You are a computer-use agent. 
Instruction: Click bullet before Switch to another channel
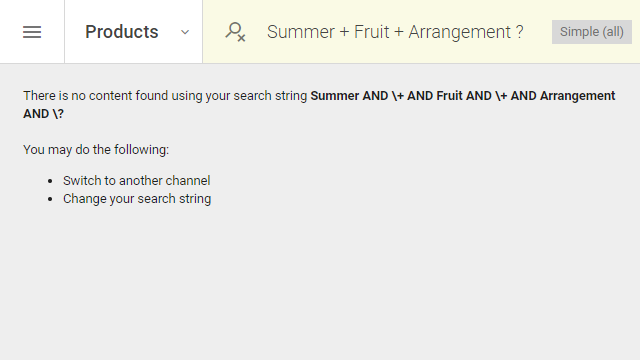tap(50, 181)
